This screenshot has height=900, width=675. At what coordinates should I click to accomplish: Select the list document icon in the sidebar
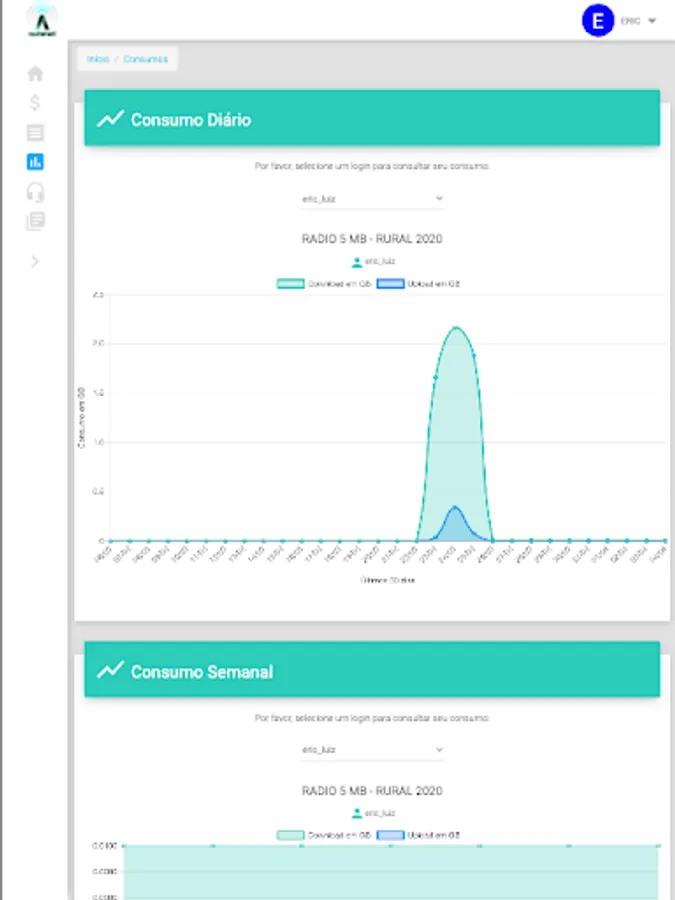35,133
